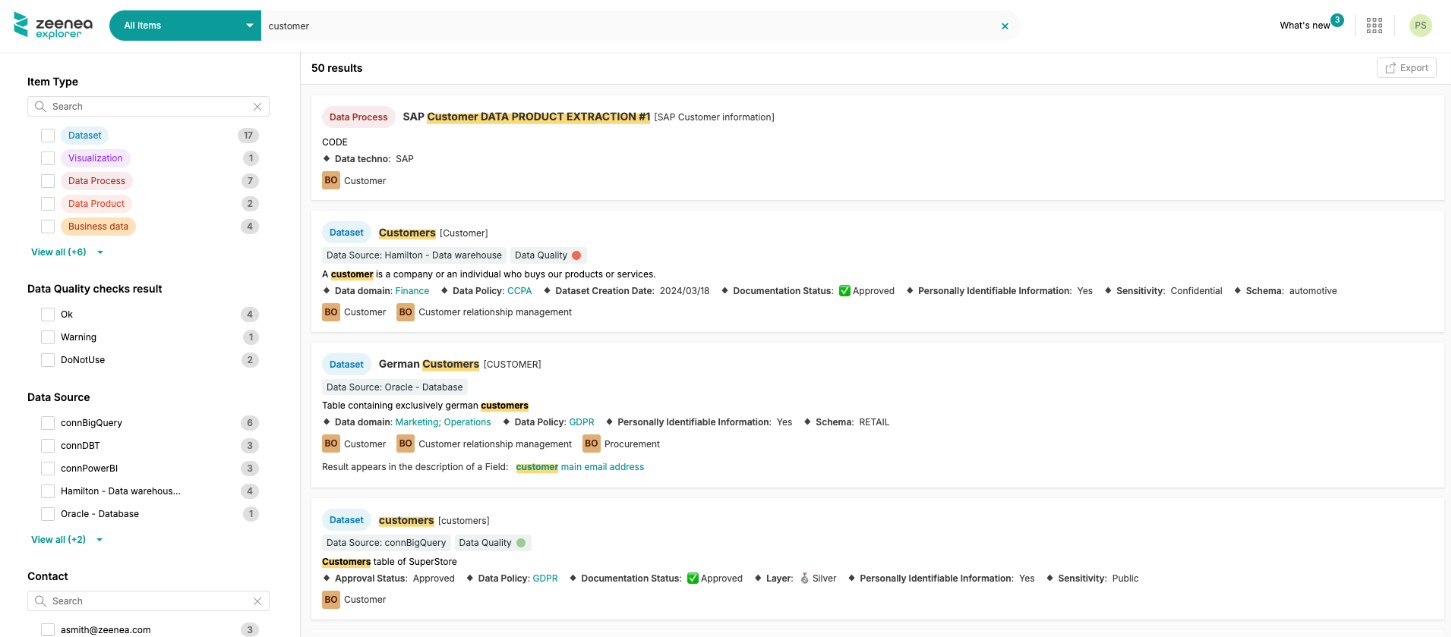The width and height of the screenshot is (1451, 637).
Task: Clear the search query with X icon
Action: pyautogui.click(x=1005, y=26)
